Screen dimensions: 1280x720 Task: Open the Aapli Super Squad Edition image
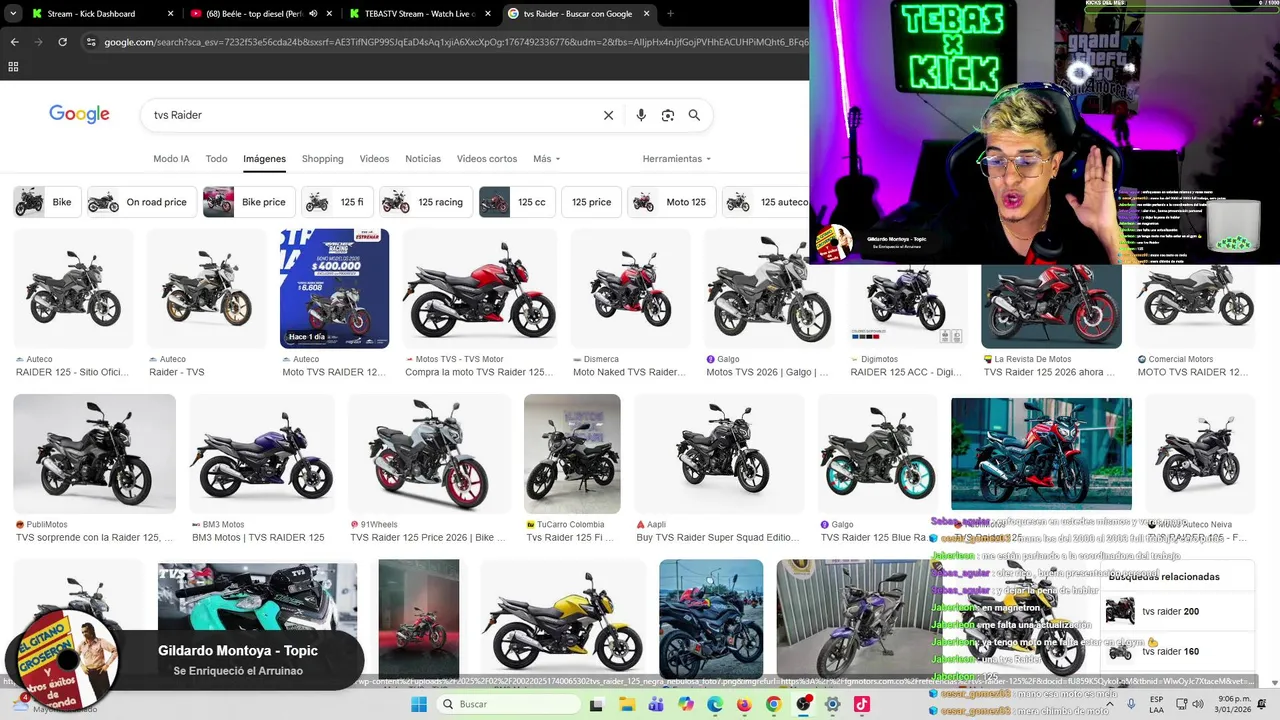[719, 454]
